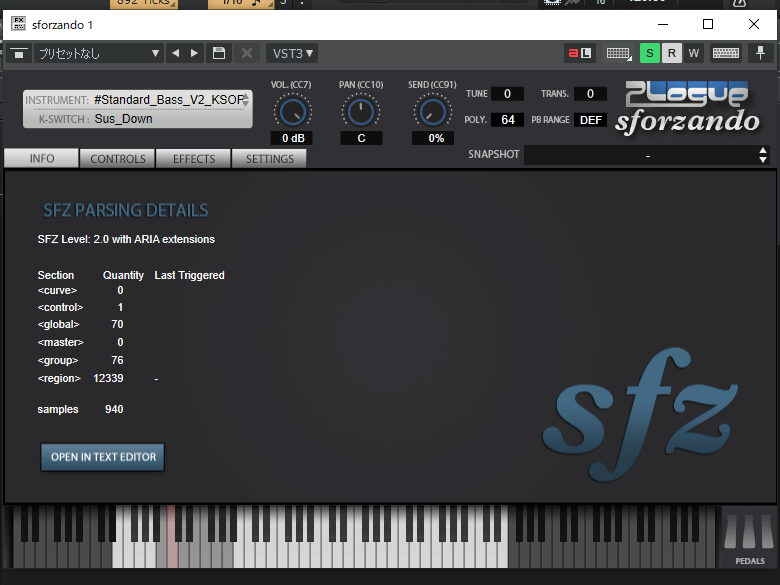Viewport: 780px width, 585px height.
Task: Toggle automation Read R button
Action: (x=672, y=53)
